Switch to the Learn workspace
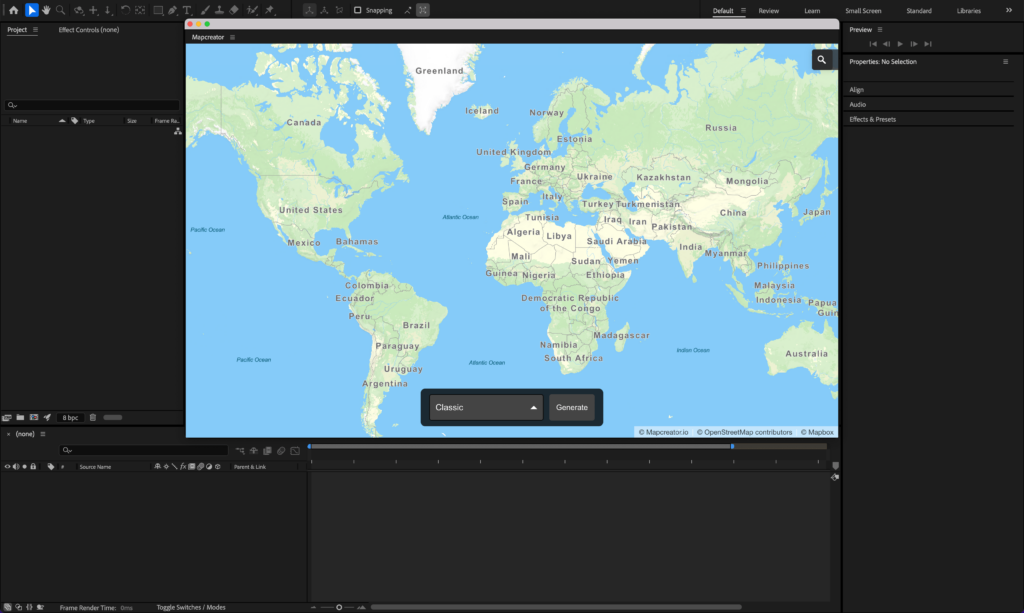The image size is (1024, 613). click(812, 10)
